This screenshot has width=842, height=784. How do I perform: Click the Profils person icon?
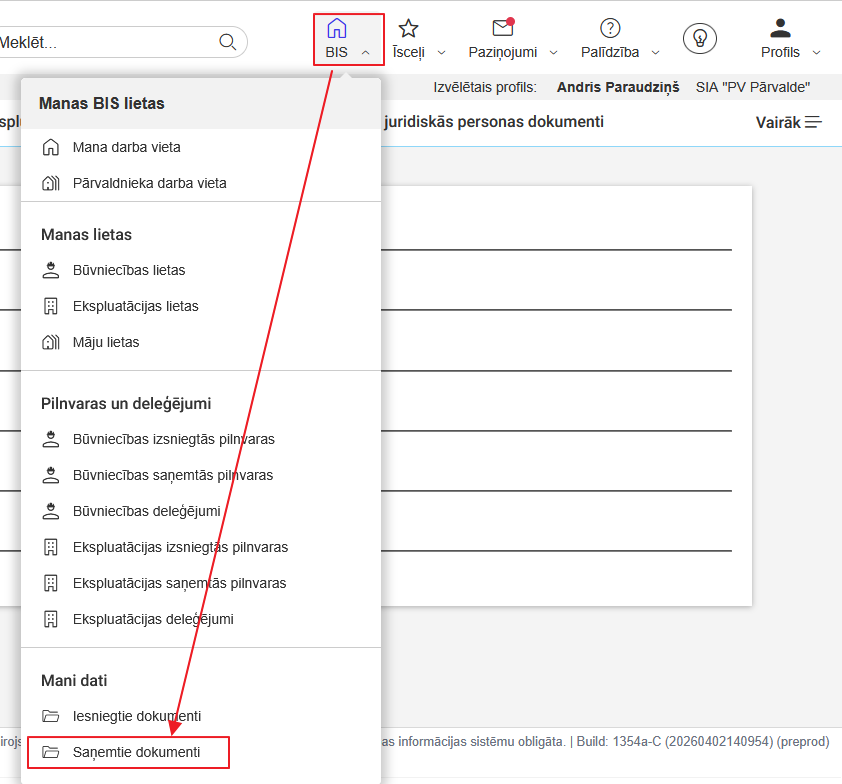[780, 29]
